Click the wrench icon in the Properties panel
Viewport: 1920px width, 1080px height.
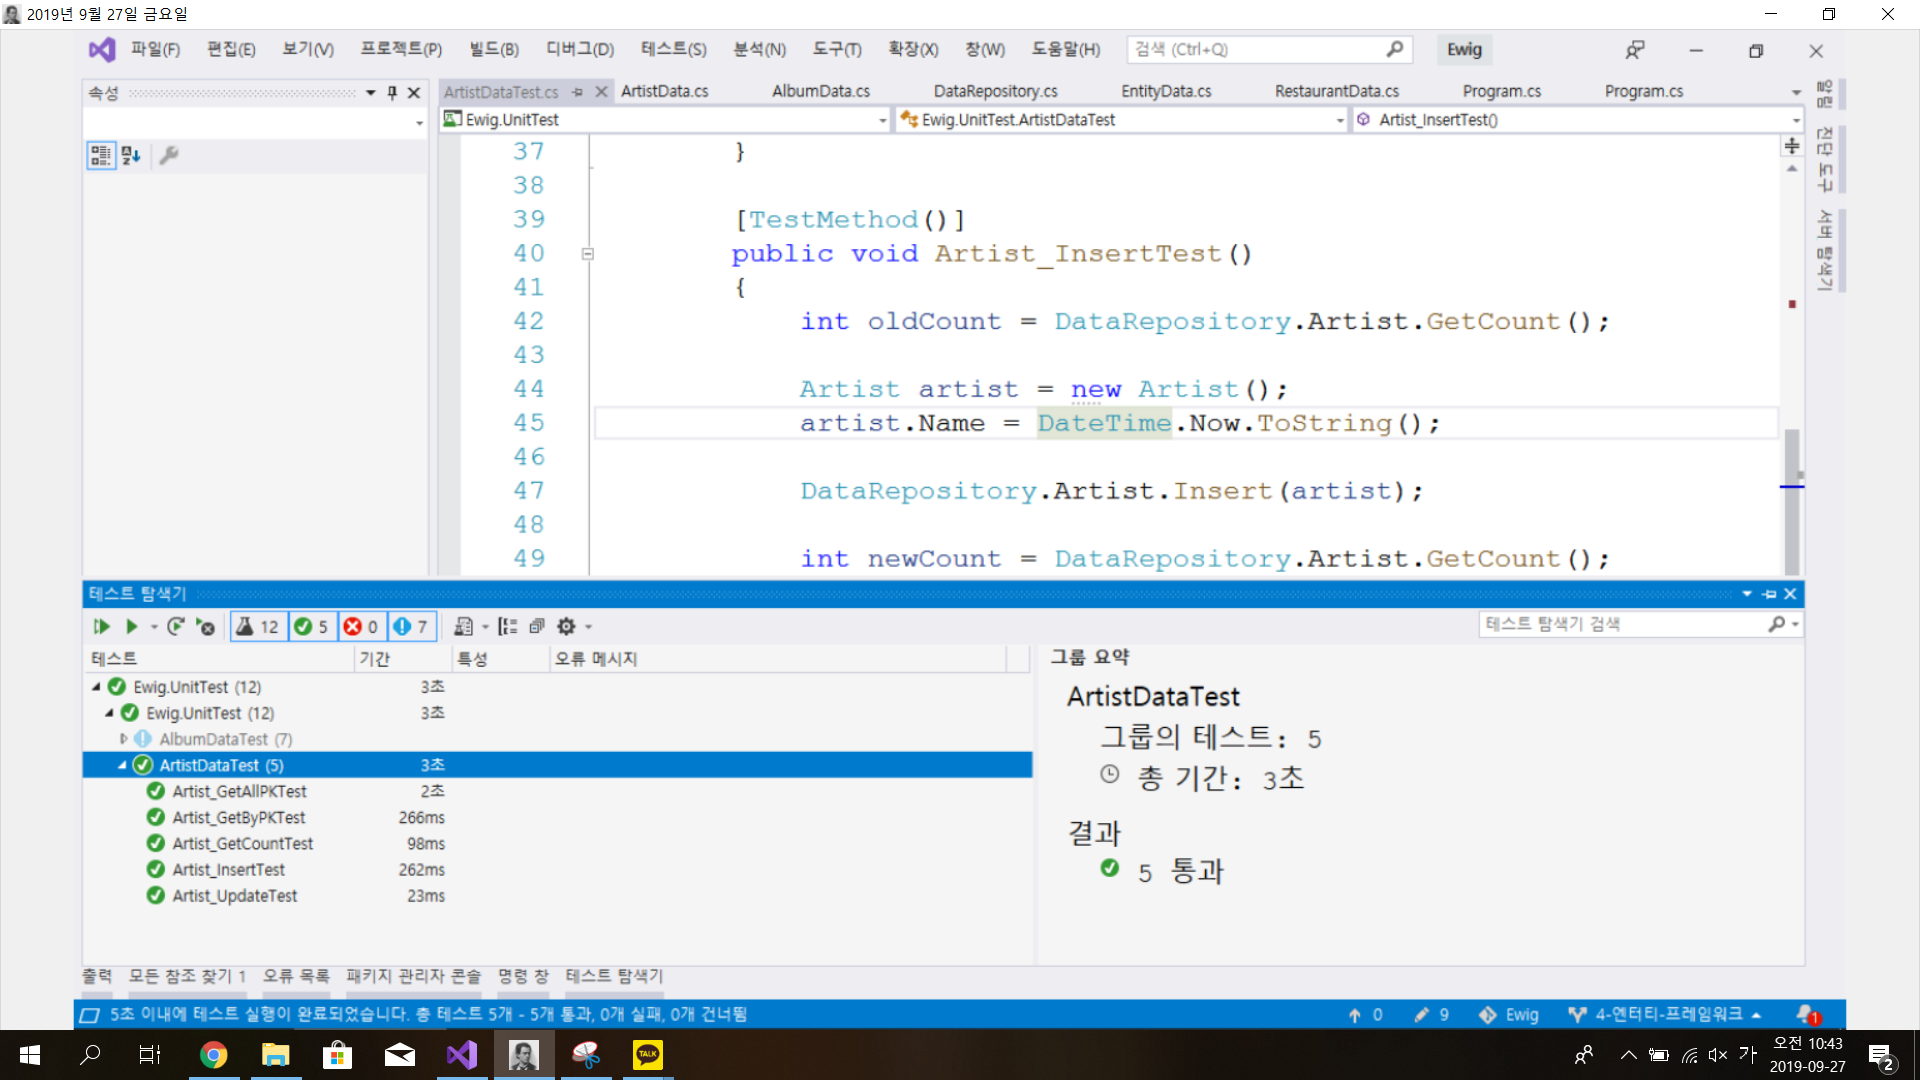pos(169,155)
